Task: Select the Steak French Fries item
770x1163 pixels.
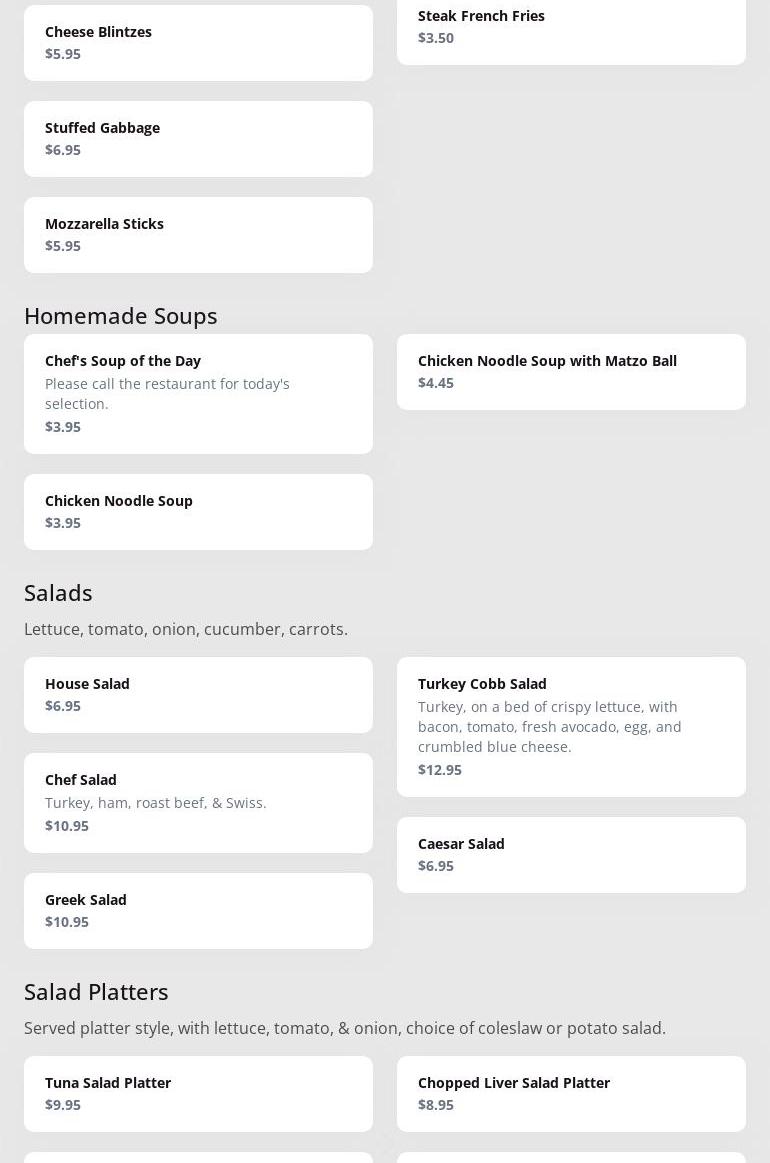Action: click(571, 27)
